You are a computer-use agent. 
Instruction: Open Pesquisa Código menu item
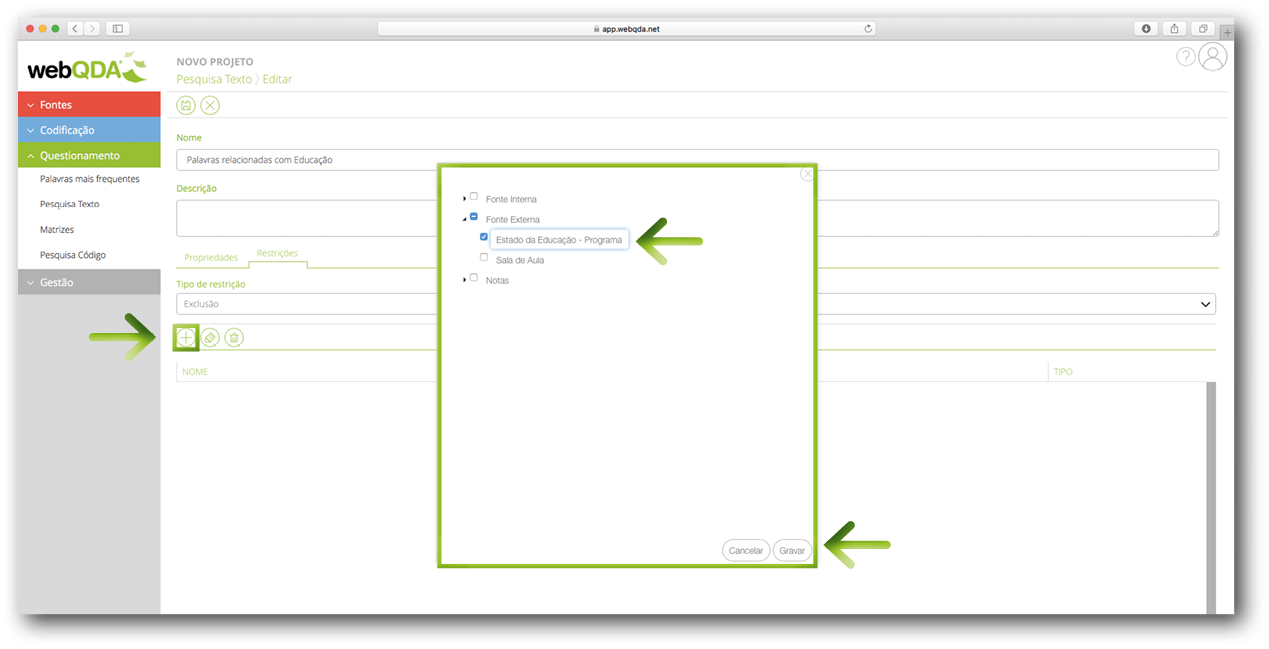coord(73,255)
